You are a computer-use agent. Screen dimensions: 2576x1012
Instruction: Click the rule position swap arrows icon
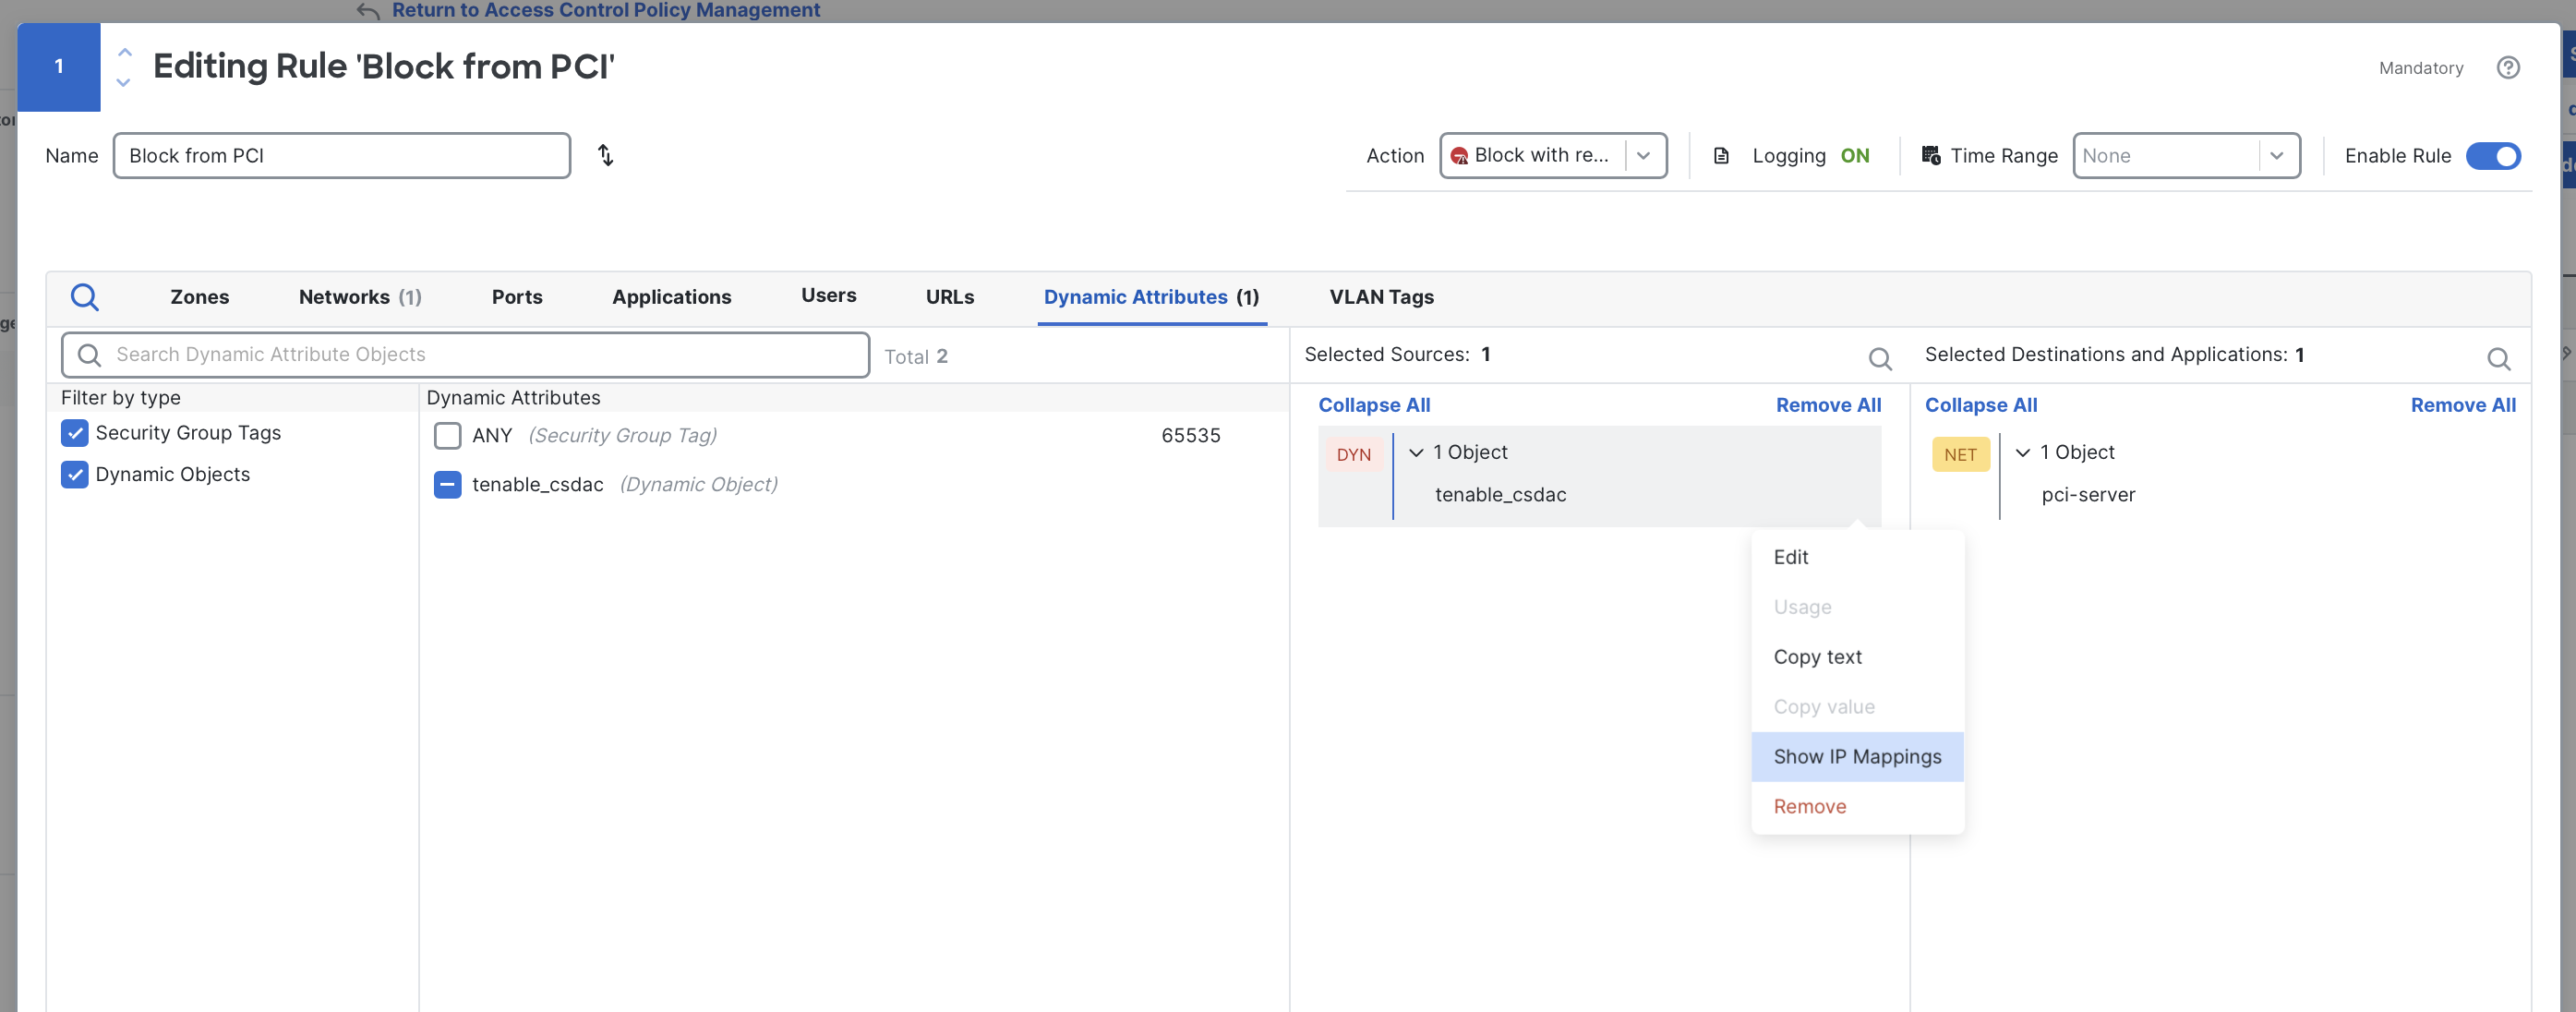[x=605, y=155]
